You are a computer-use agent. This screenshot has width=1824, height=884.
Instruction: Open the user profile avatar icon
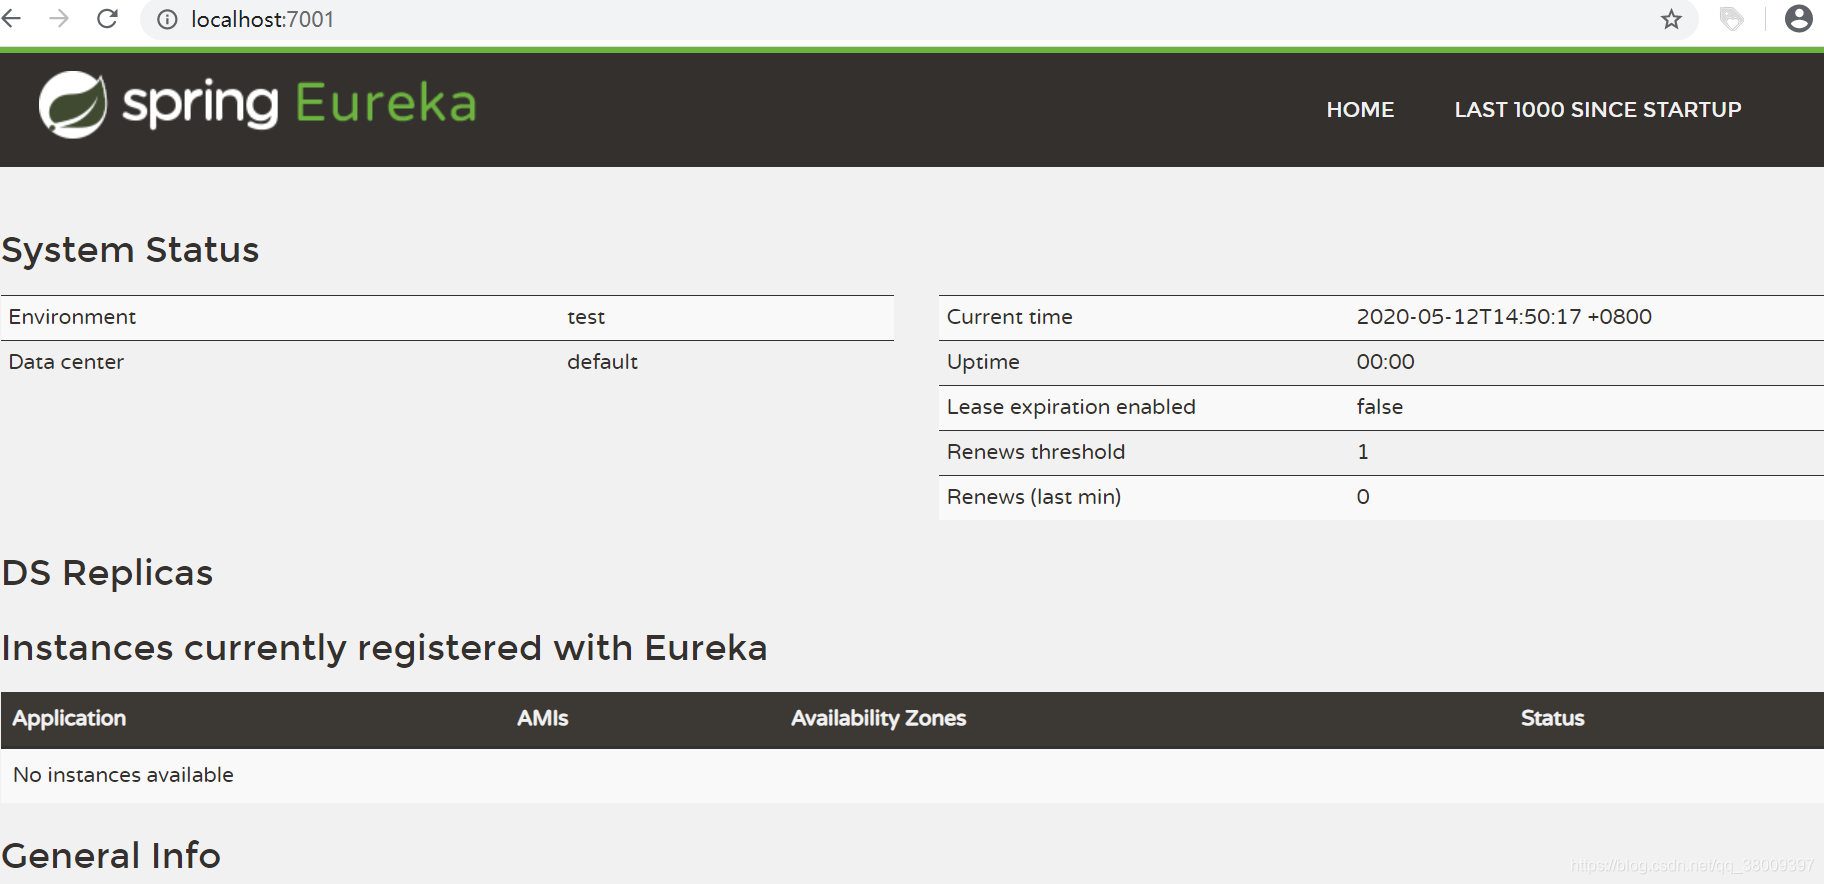coord(1798,18)
